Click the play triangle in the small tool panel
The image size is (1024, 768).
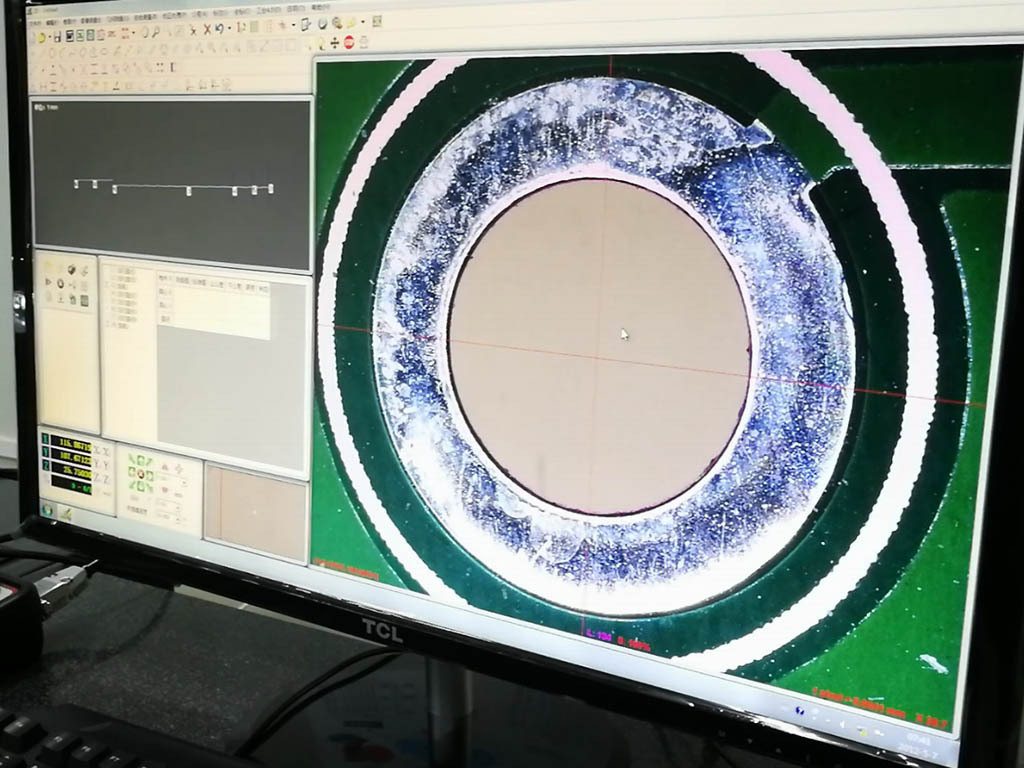[x=48, y=282]
